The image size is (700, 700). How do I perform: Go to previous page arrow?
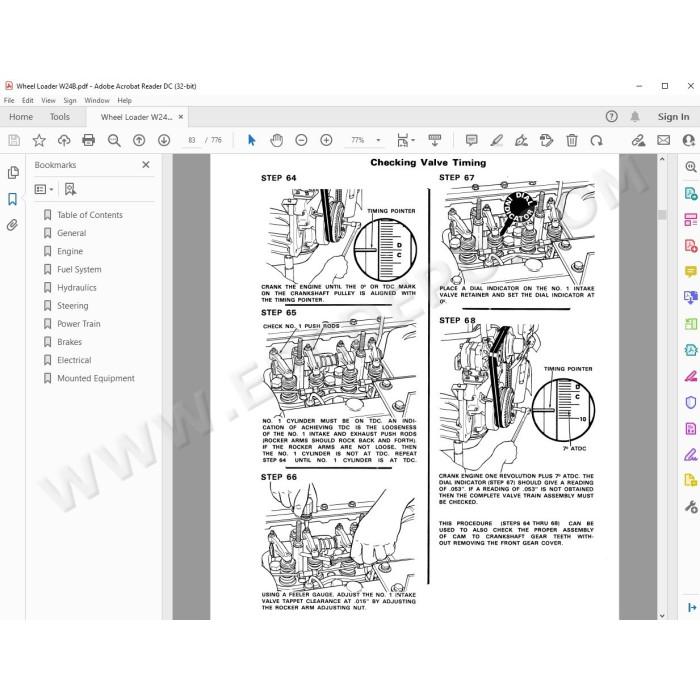point(139,140)
